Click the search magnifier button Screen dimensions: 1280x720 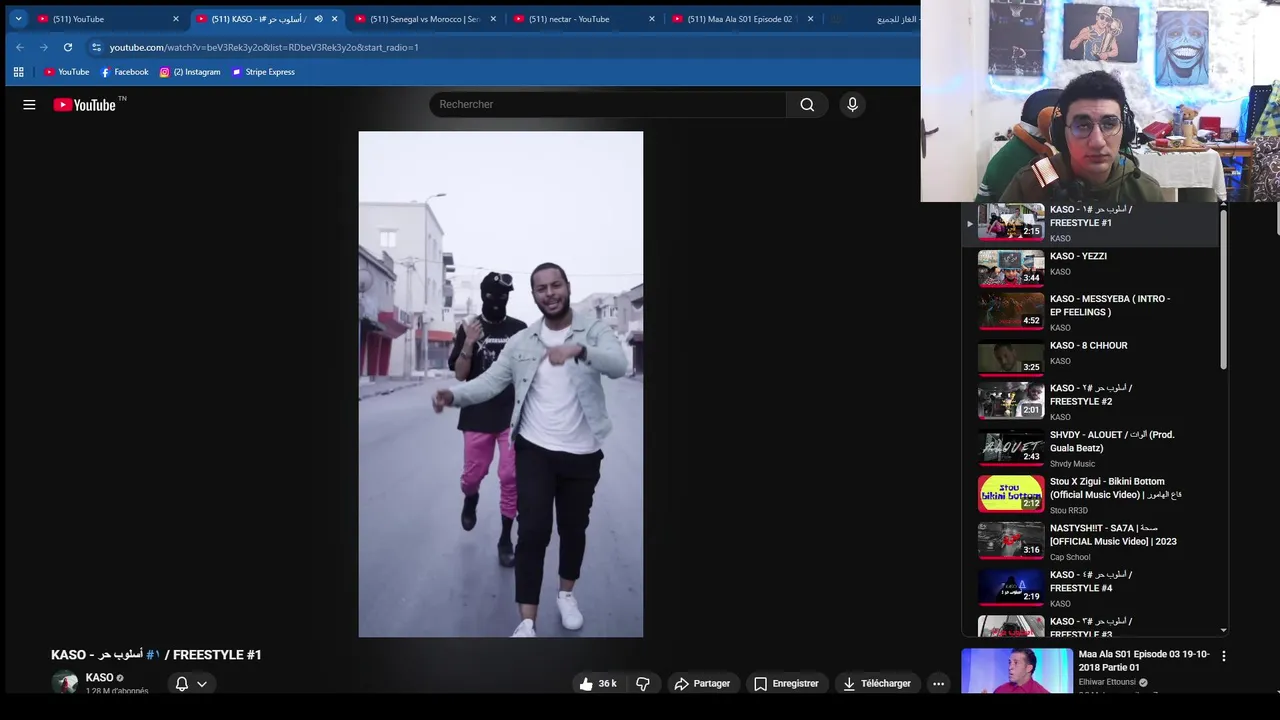807,104
